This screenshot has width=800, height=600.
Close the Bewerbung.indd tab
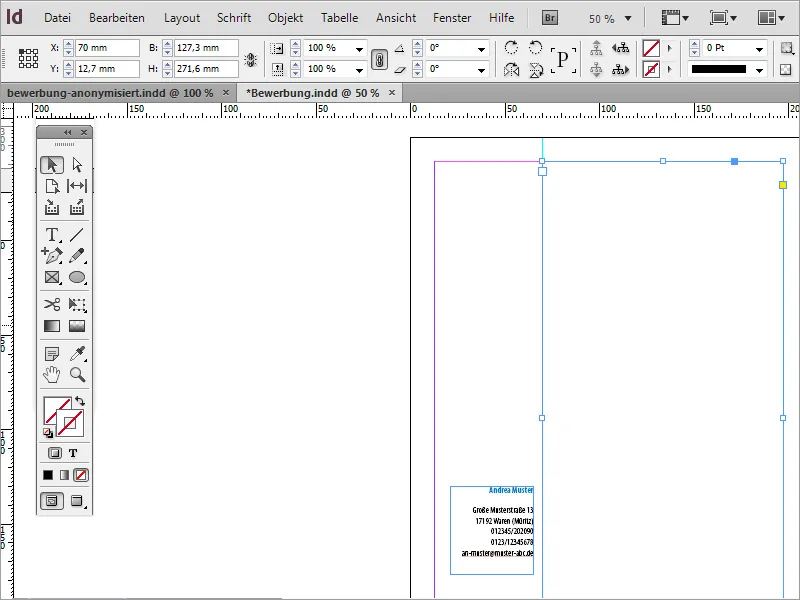(392, 92)
